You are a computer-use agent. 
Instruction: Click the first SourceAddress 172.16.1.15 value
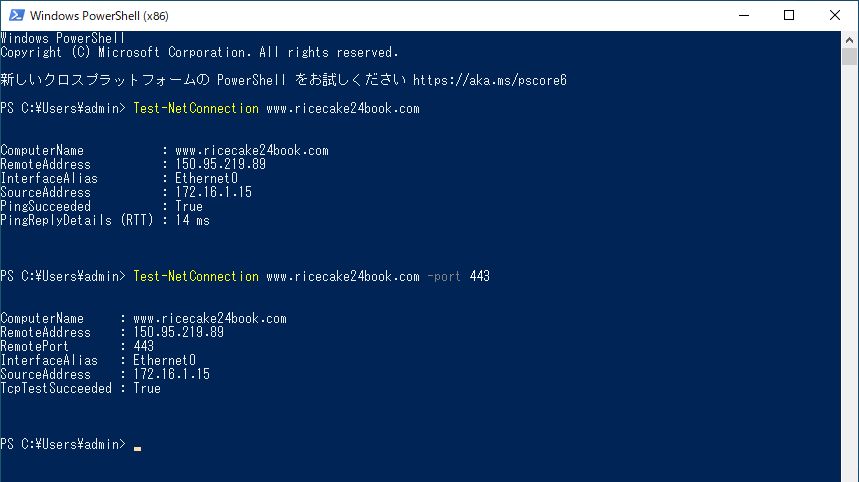(x=214, y=192)
